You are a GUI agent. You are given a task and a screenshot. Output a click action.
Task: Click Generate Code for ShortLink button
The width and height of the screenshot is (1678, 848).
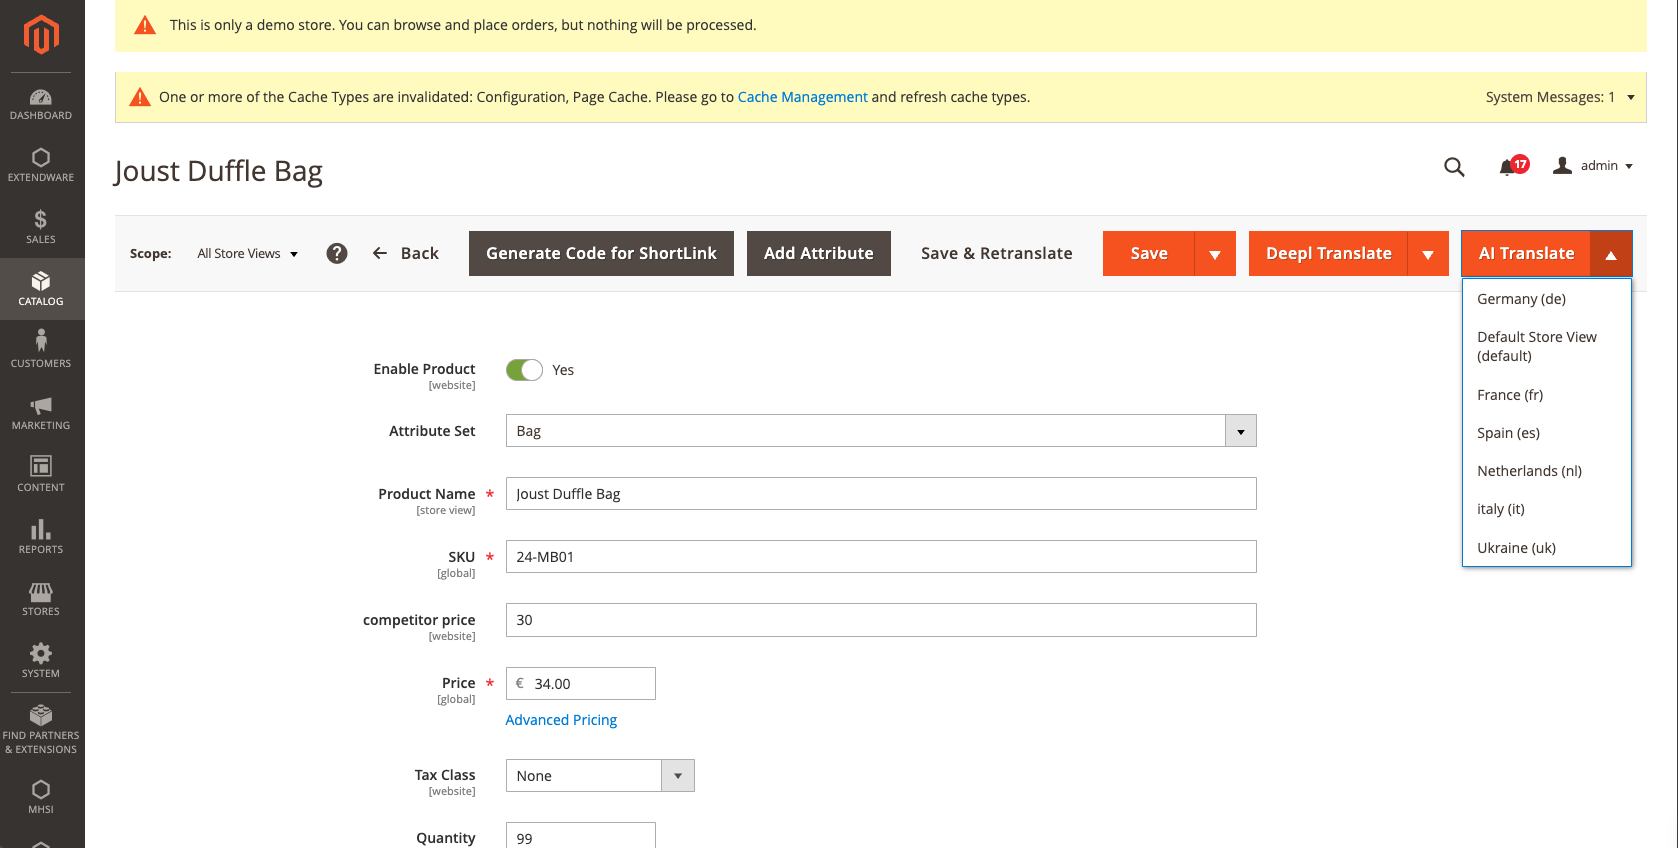601,254
